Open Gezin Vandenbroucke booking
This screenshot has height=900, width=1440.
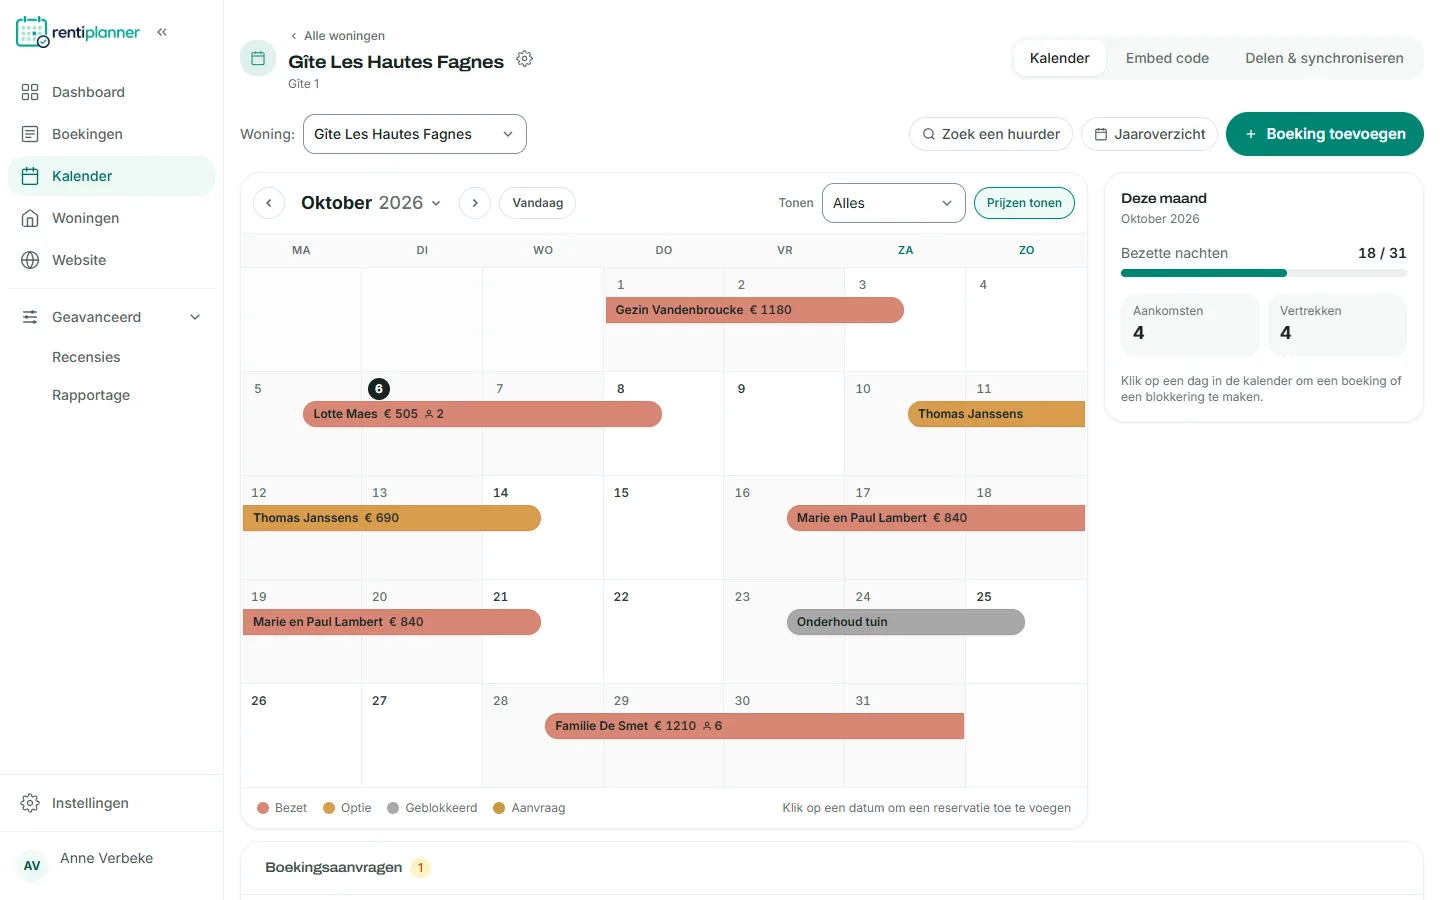(x=755, y=310)
